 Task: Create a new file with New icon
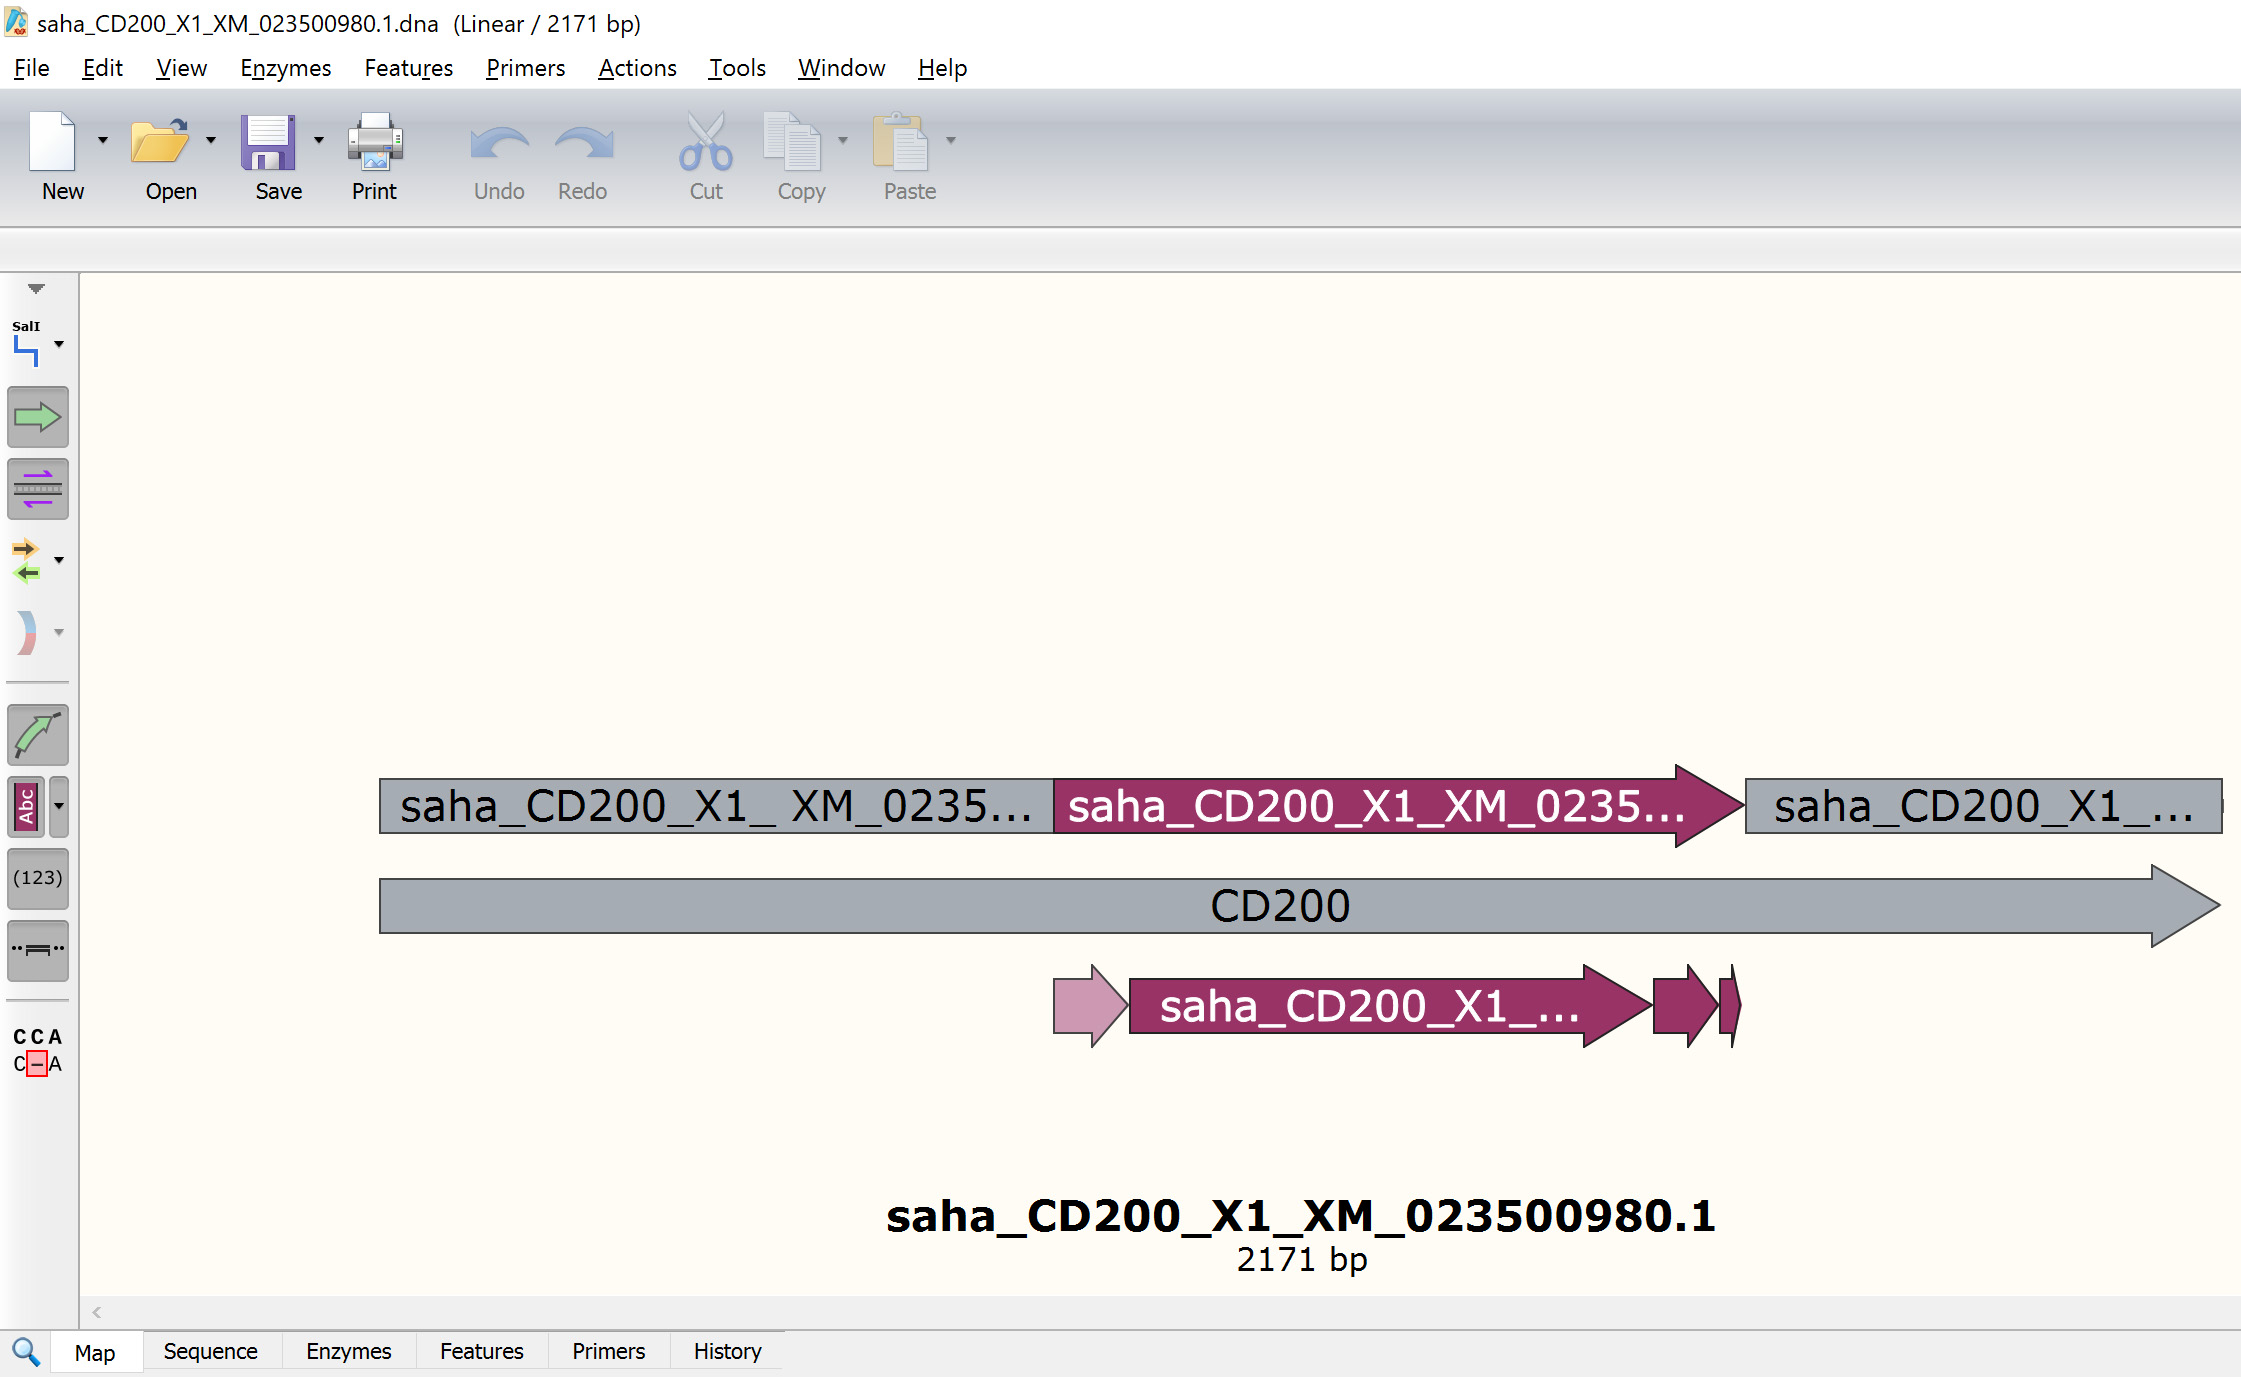(x=53, y=141)
